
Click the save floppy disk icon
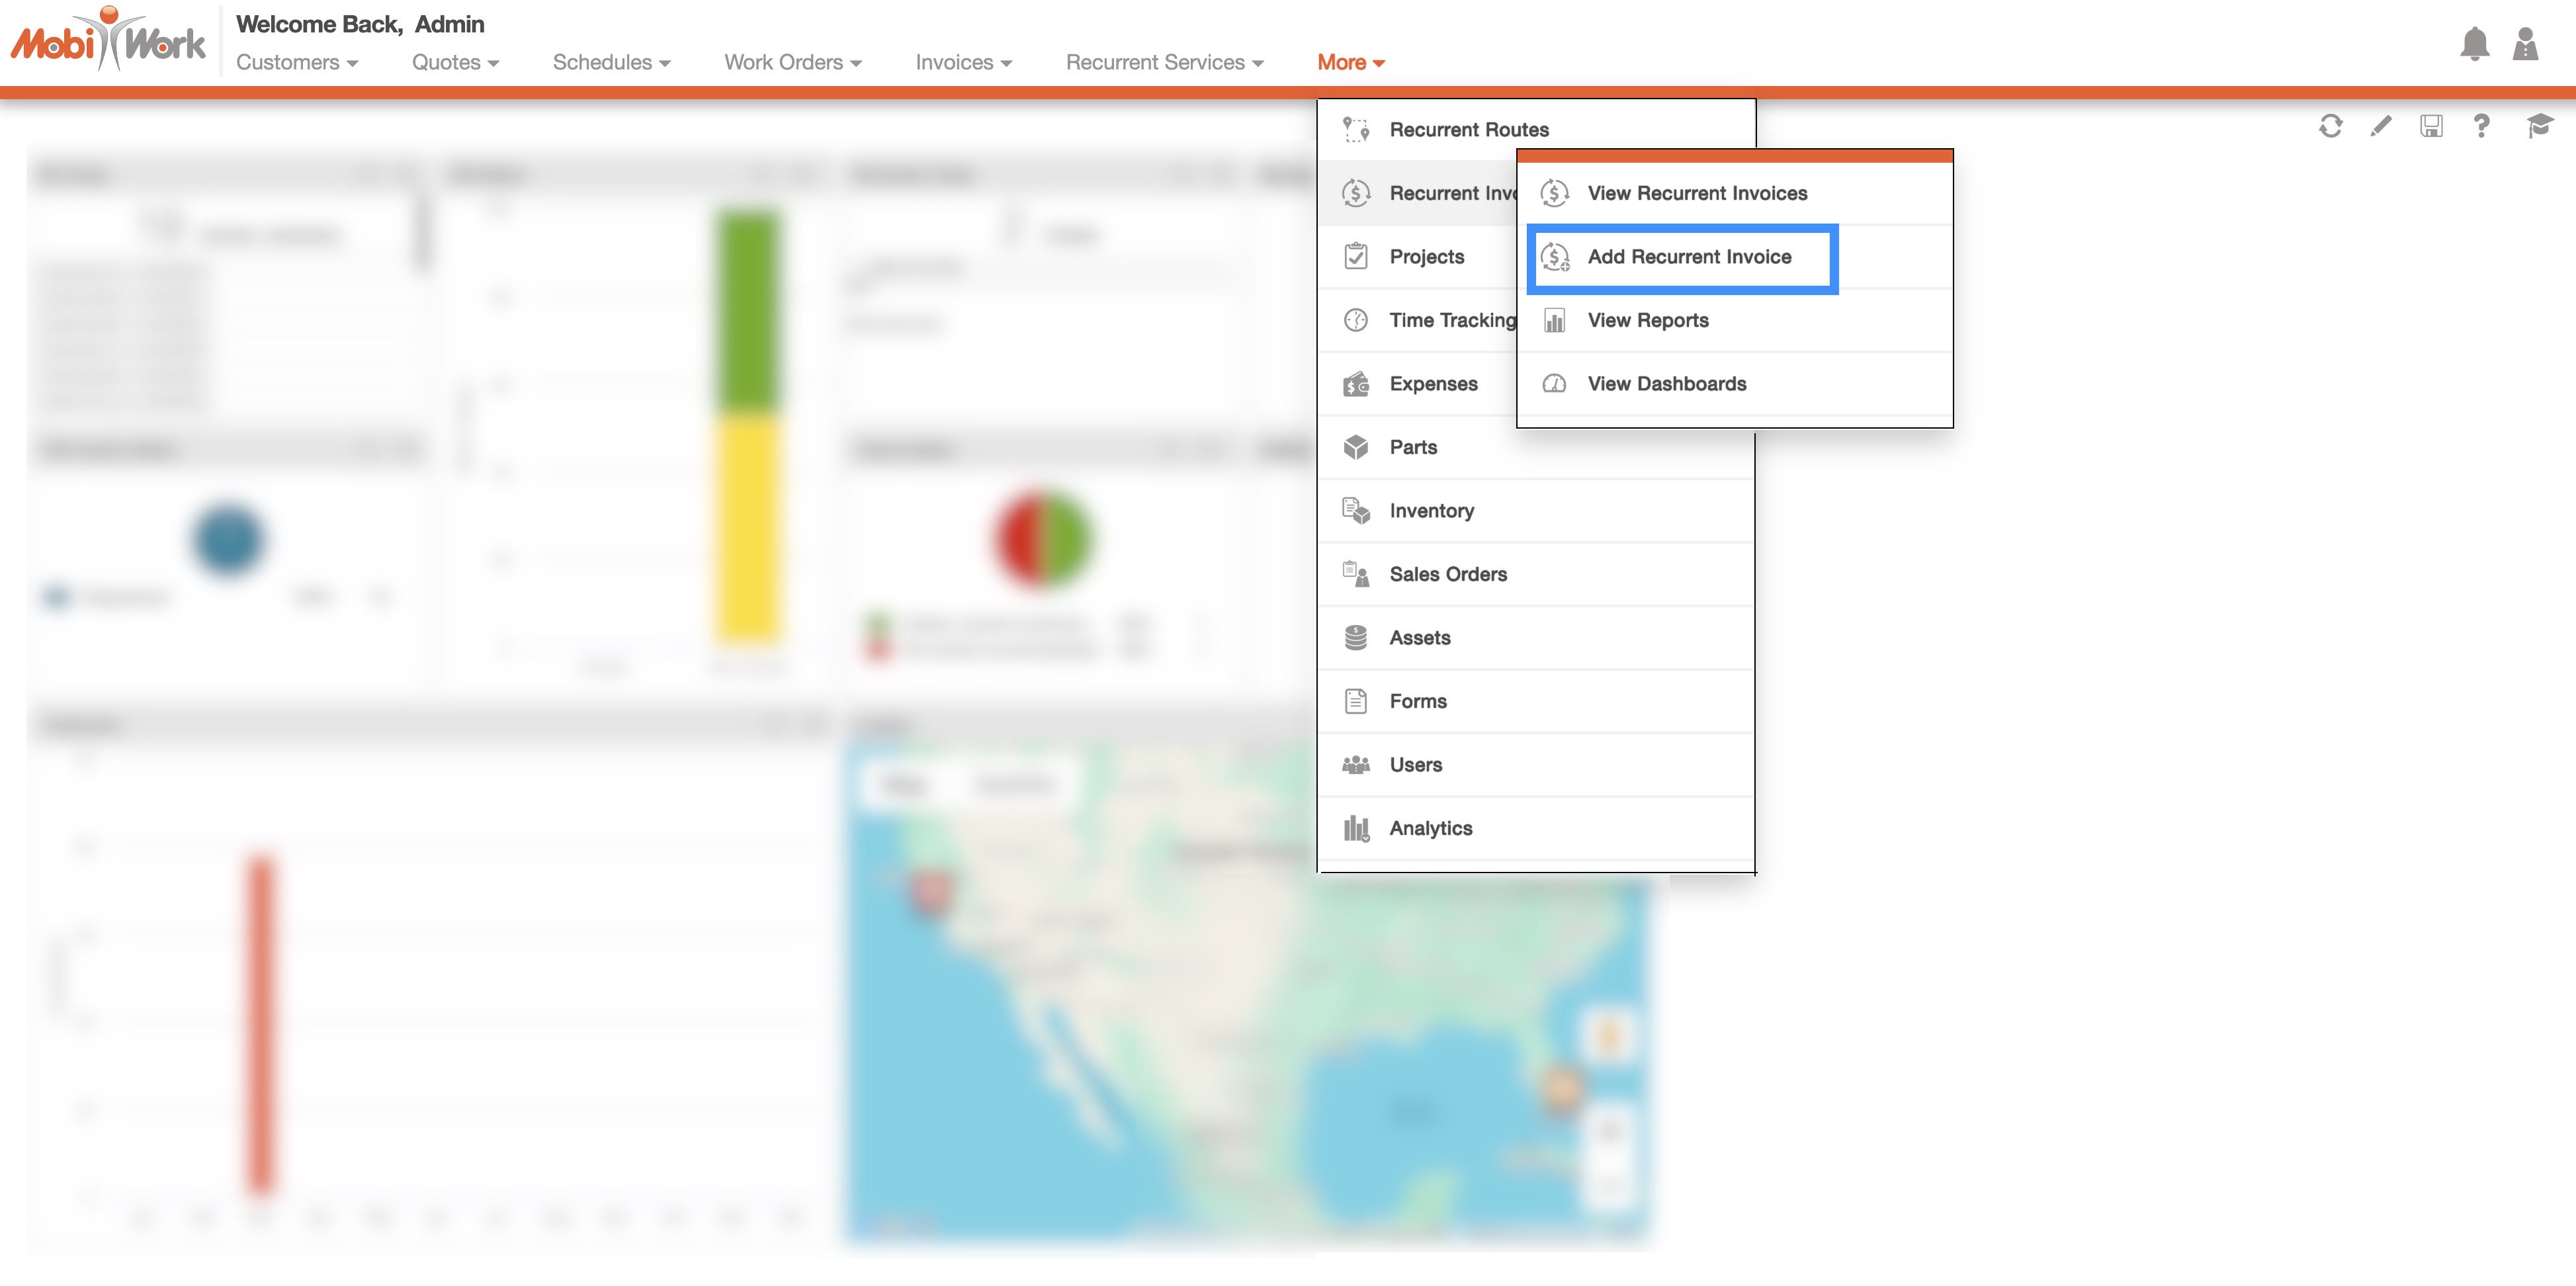tap(2431, 126)
